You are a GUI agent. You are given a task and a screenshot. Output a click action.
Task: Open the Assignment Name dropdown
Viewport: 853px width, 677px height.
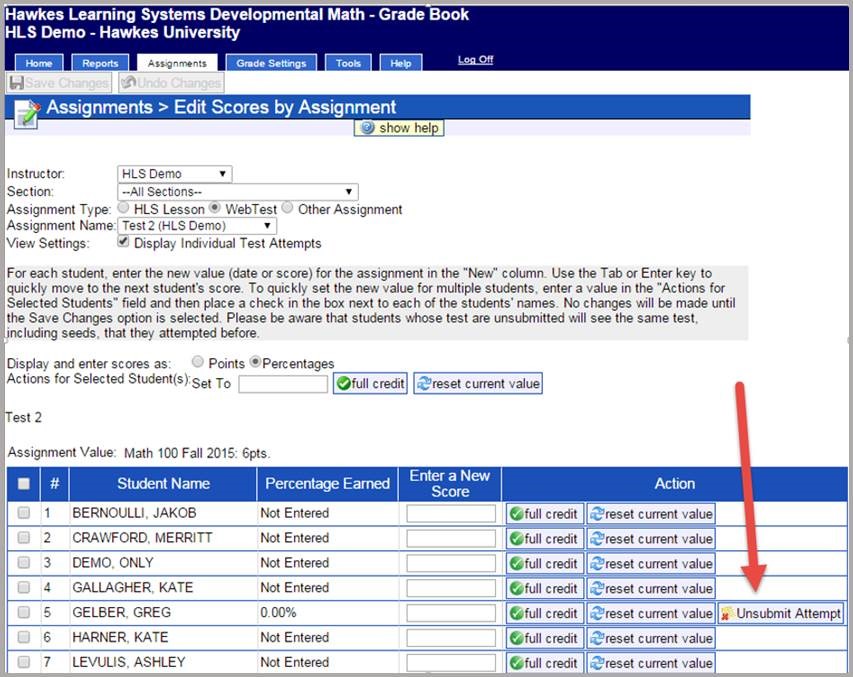point(197,226)
